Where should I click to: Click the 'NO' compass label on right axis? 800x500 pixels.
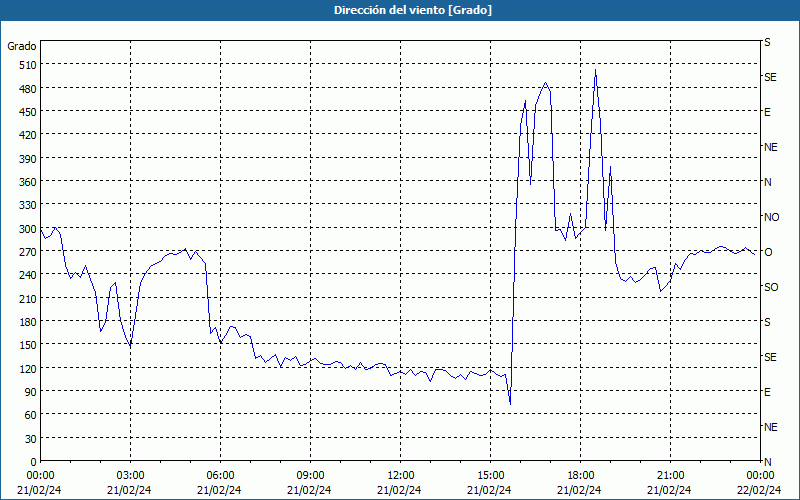pos(771,217)
